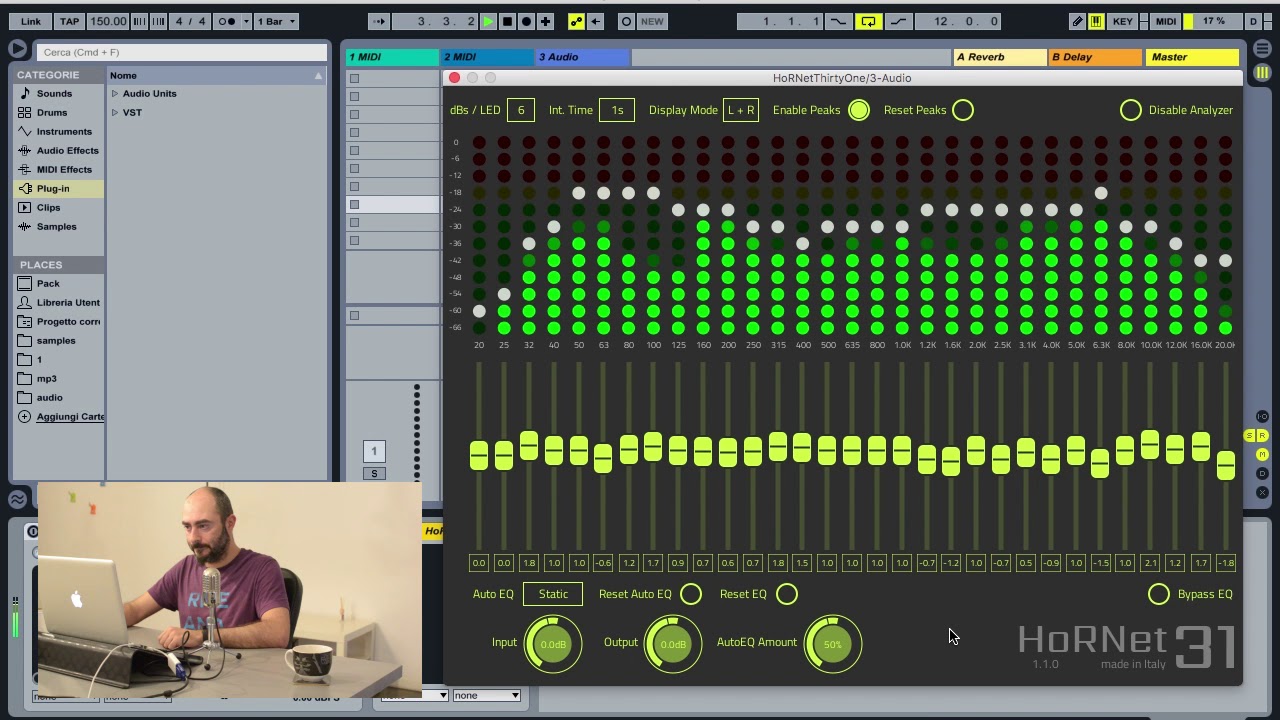Click the overdub plus button in transport
This screenshot has height=720, width=1280.
[545, 21]
